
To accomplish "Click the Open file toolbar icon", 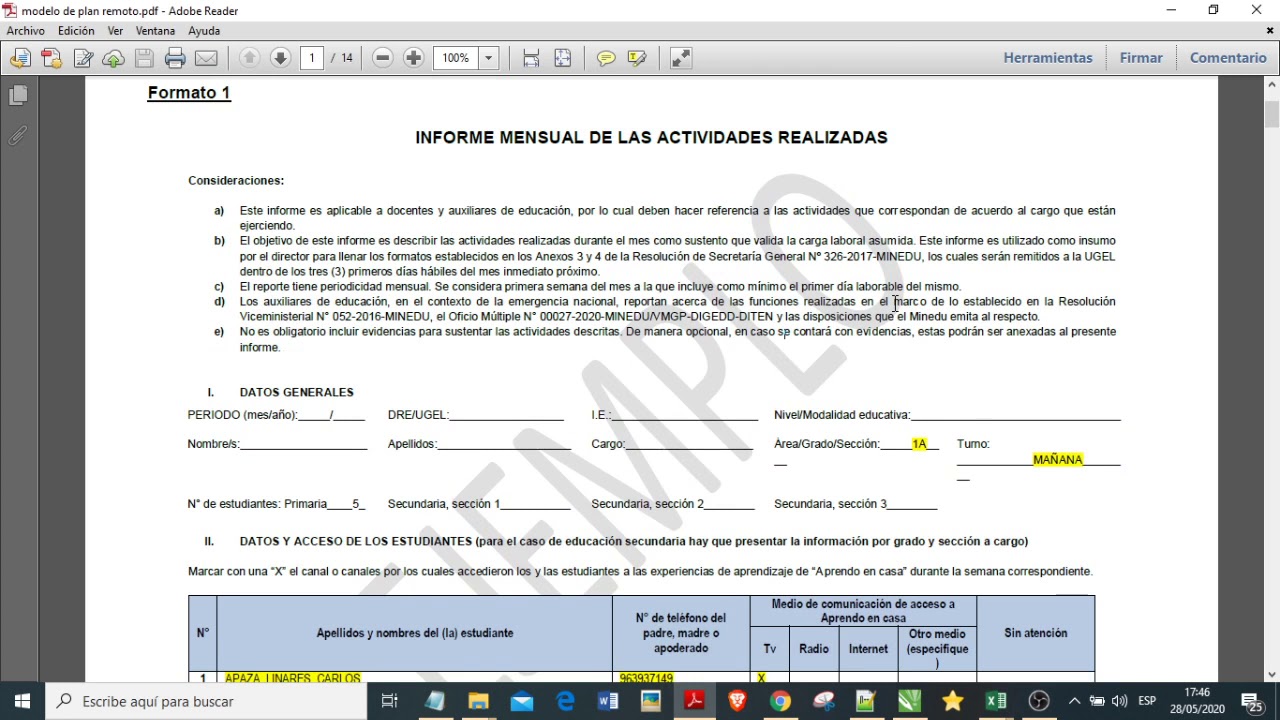I will (x=20, y=58).
